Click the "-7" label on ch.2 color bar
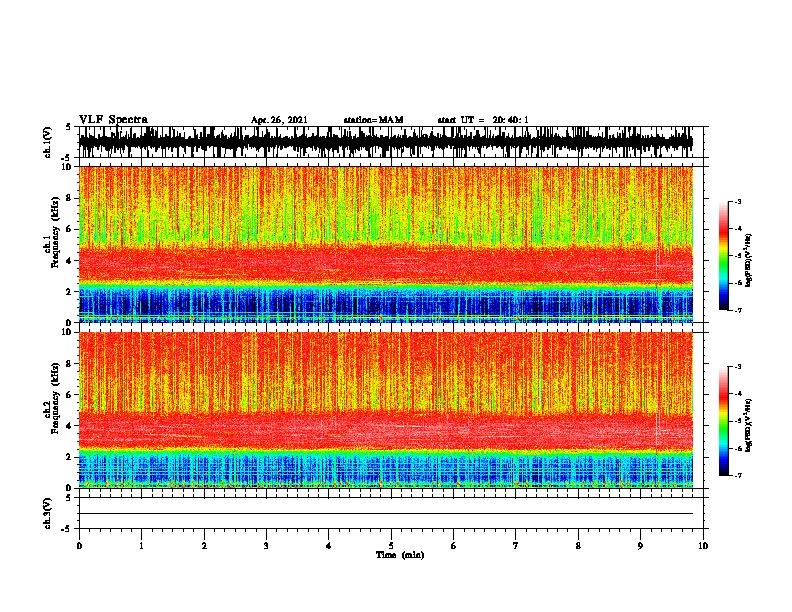 click(737, 475)
